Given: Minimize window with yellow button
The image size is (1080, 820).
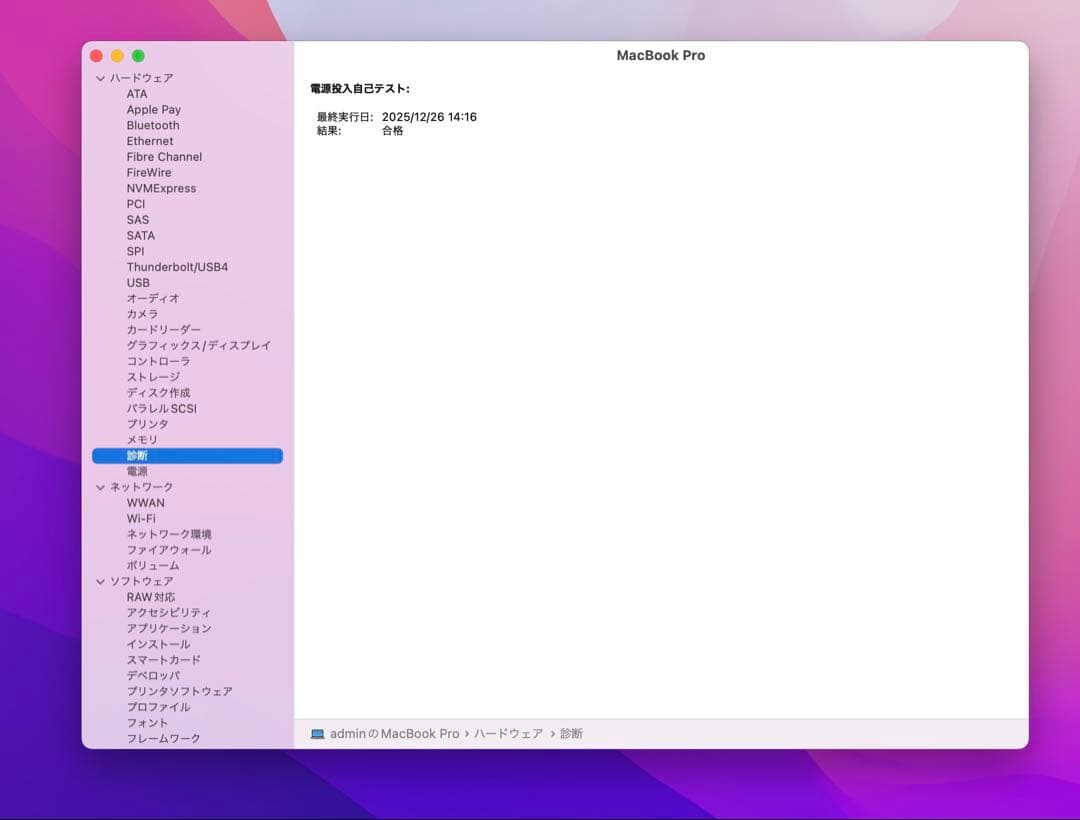Looking at the screenshot, I should (x=117, y=56).
